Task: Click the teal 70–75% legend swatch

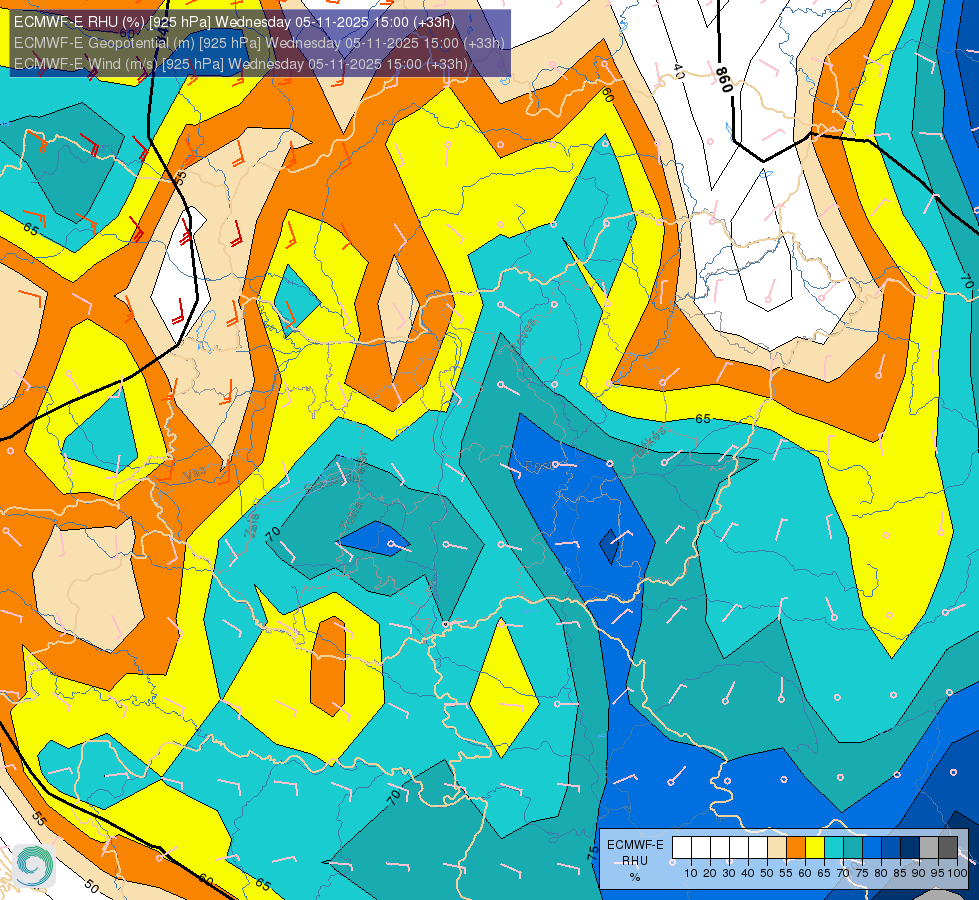Action: [x=853, y=848]
